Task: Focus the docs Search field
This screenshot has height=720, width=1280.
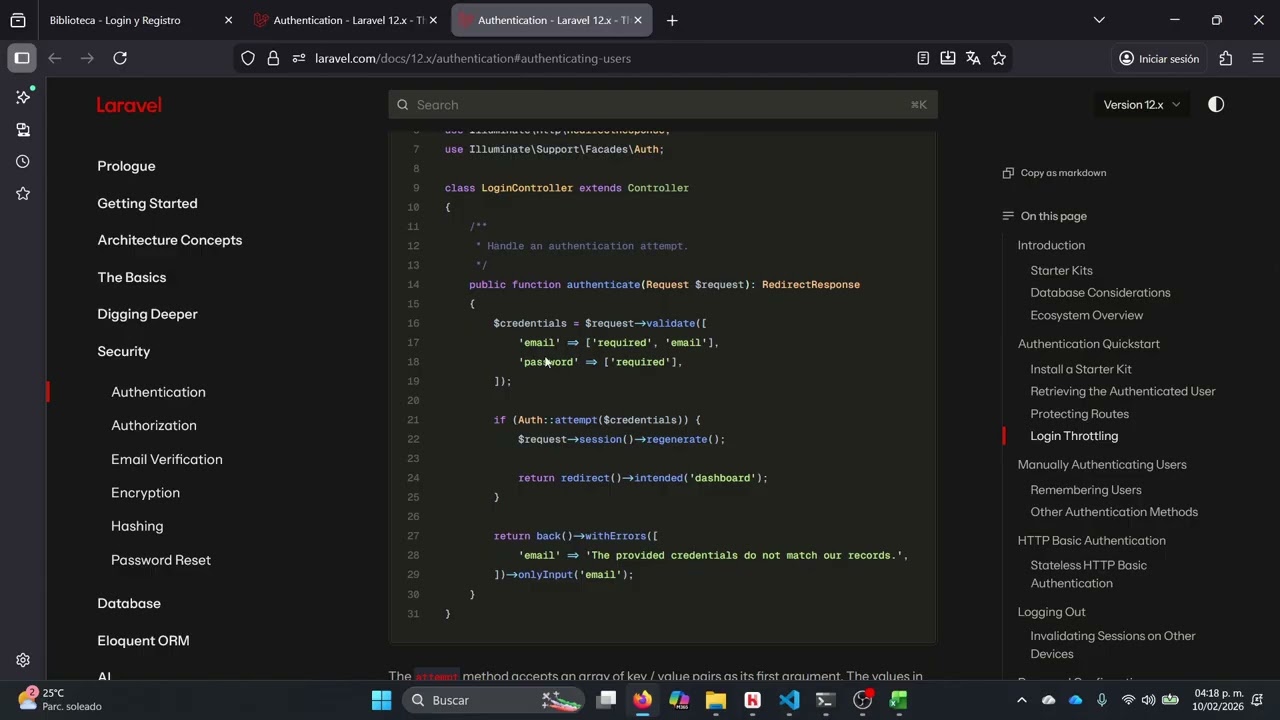Action: coord(662,105)
